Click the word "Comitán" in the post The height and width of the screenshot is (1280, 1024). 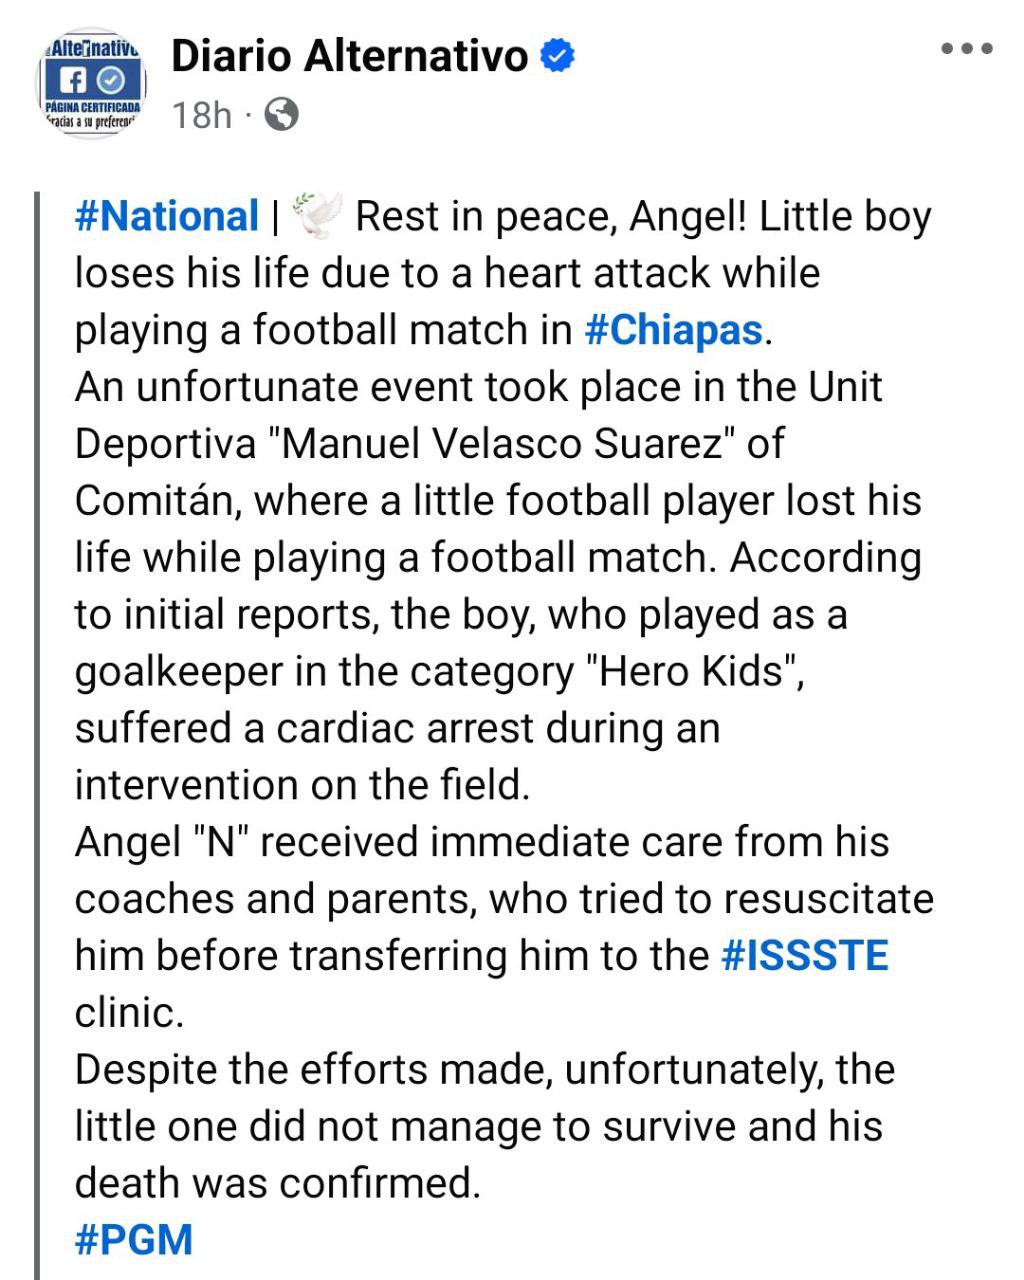click(x=157, y=500)
